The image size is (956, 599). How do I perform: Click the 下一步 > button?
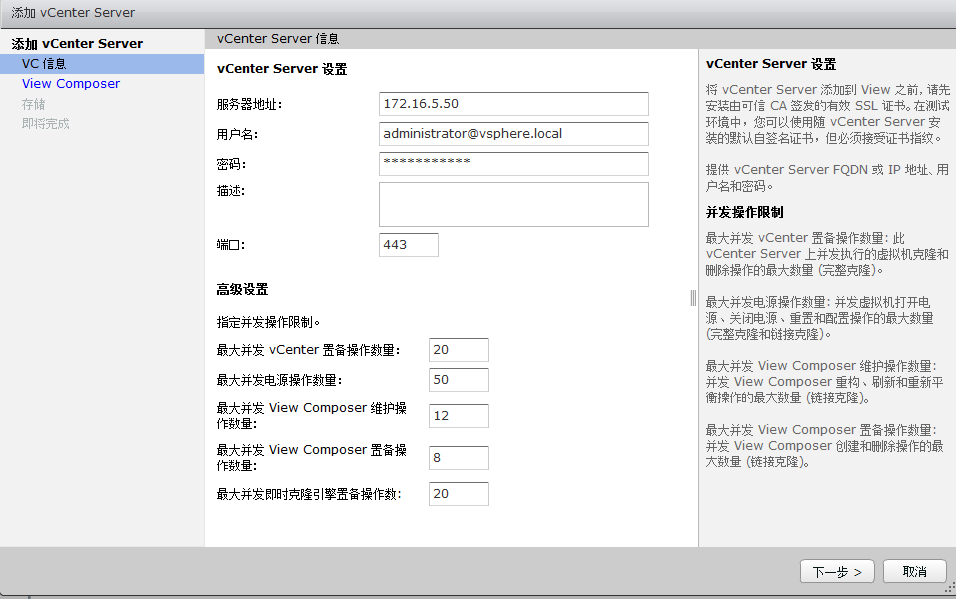[x=837, y=572]
